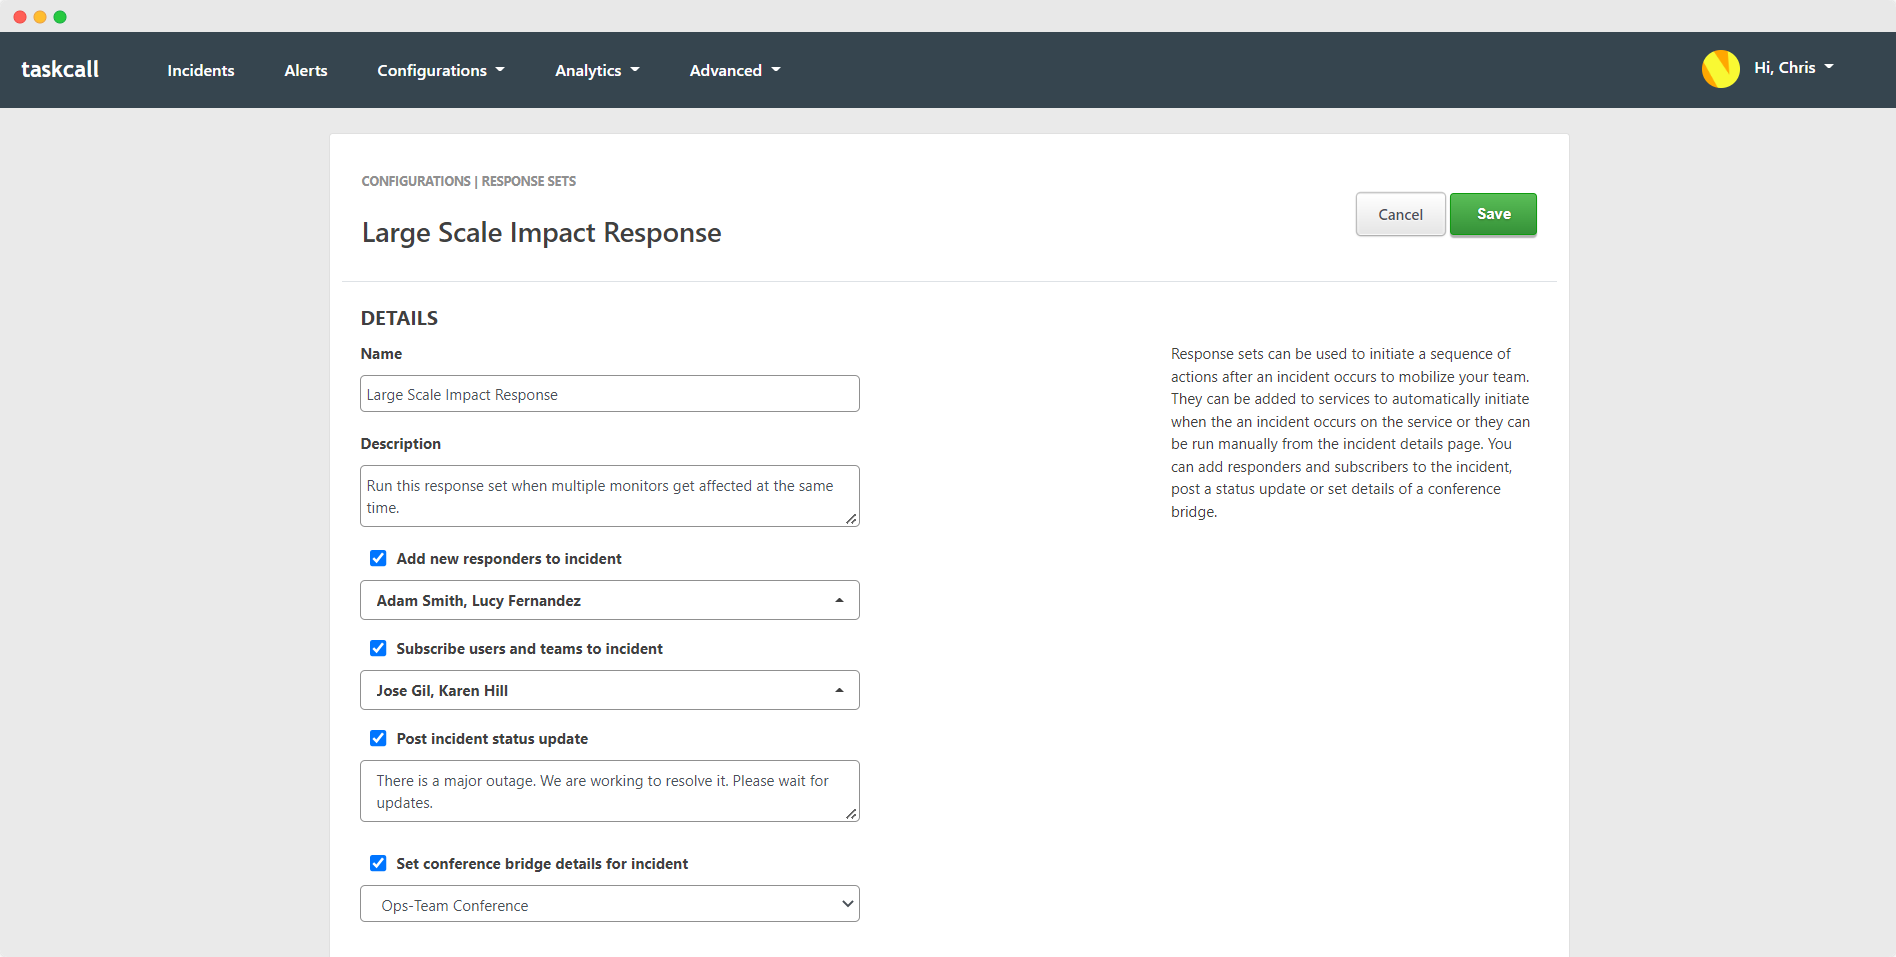Click the yellow user avatar icon
The image size is (1896, 957).
[x=1720, y=69]
